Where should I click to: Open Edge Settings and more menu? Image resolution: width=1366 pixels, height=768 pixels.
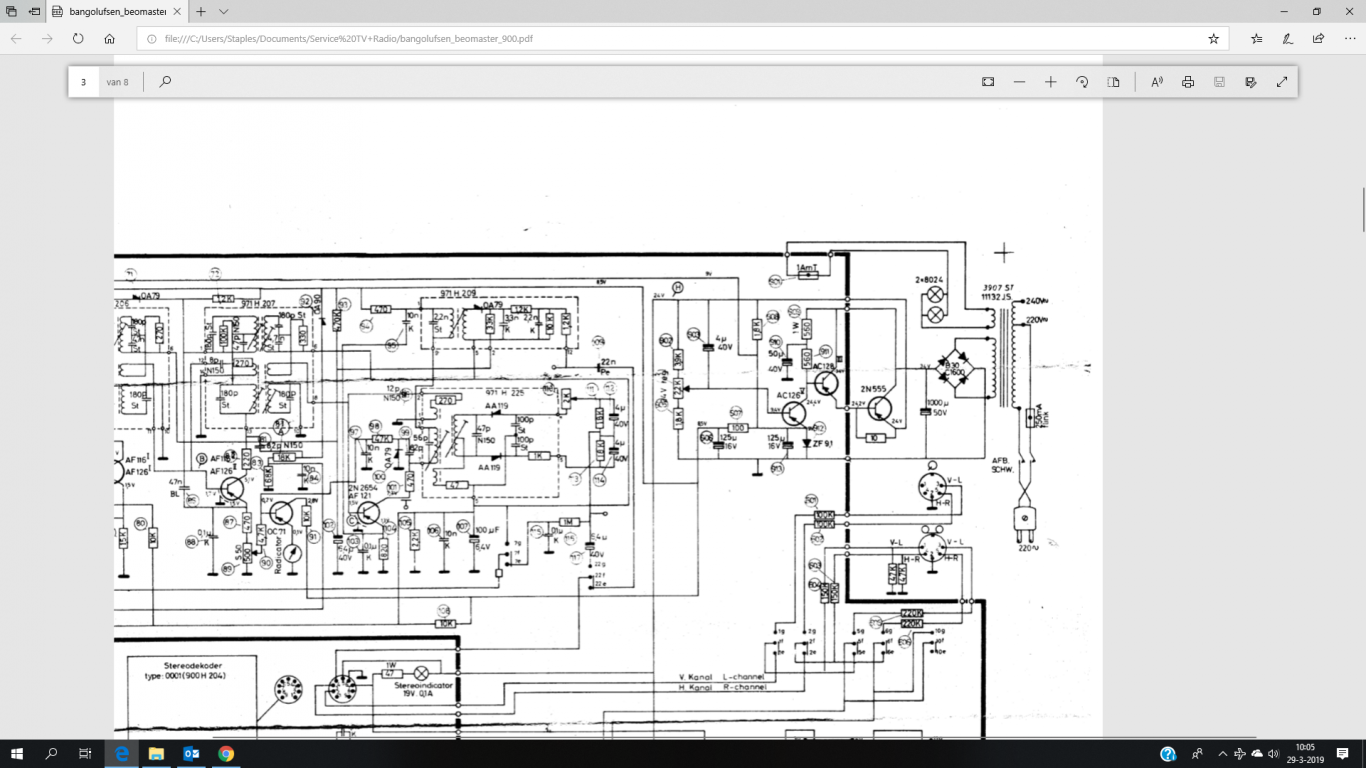pos(1349,39)
